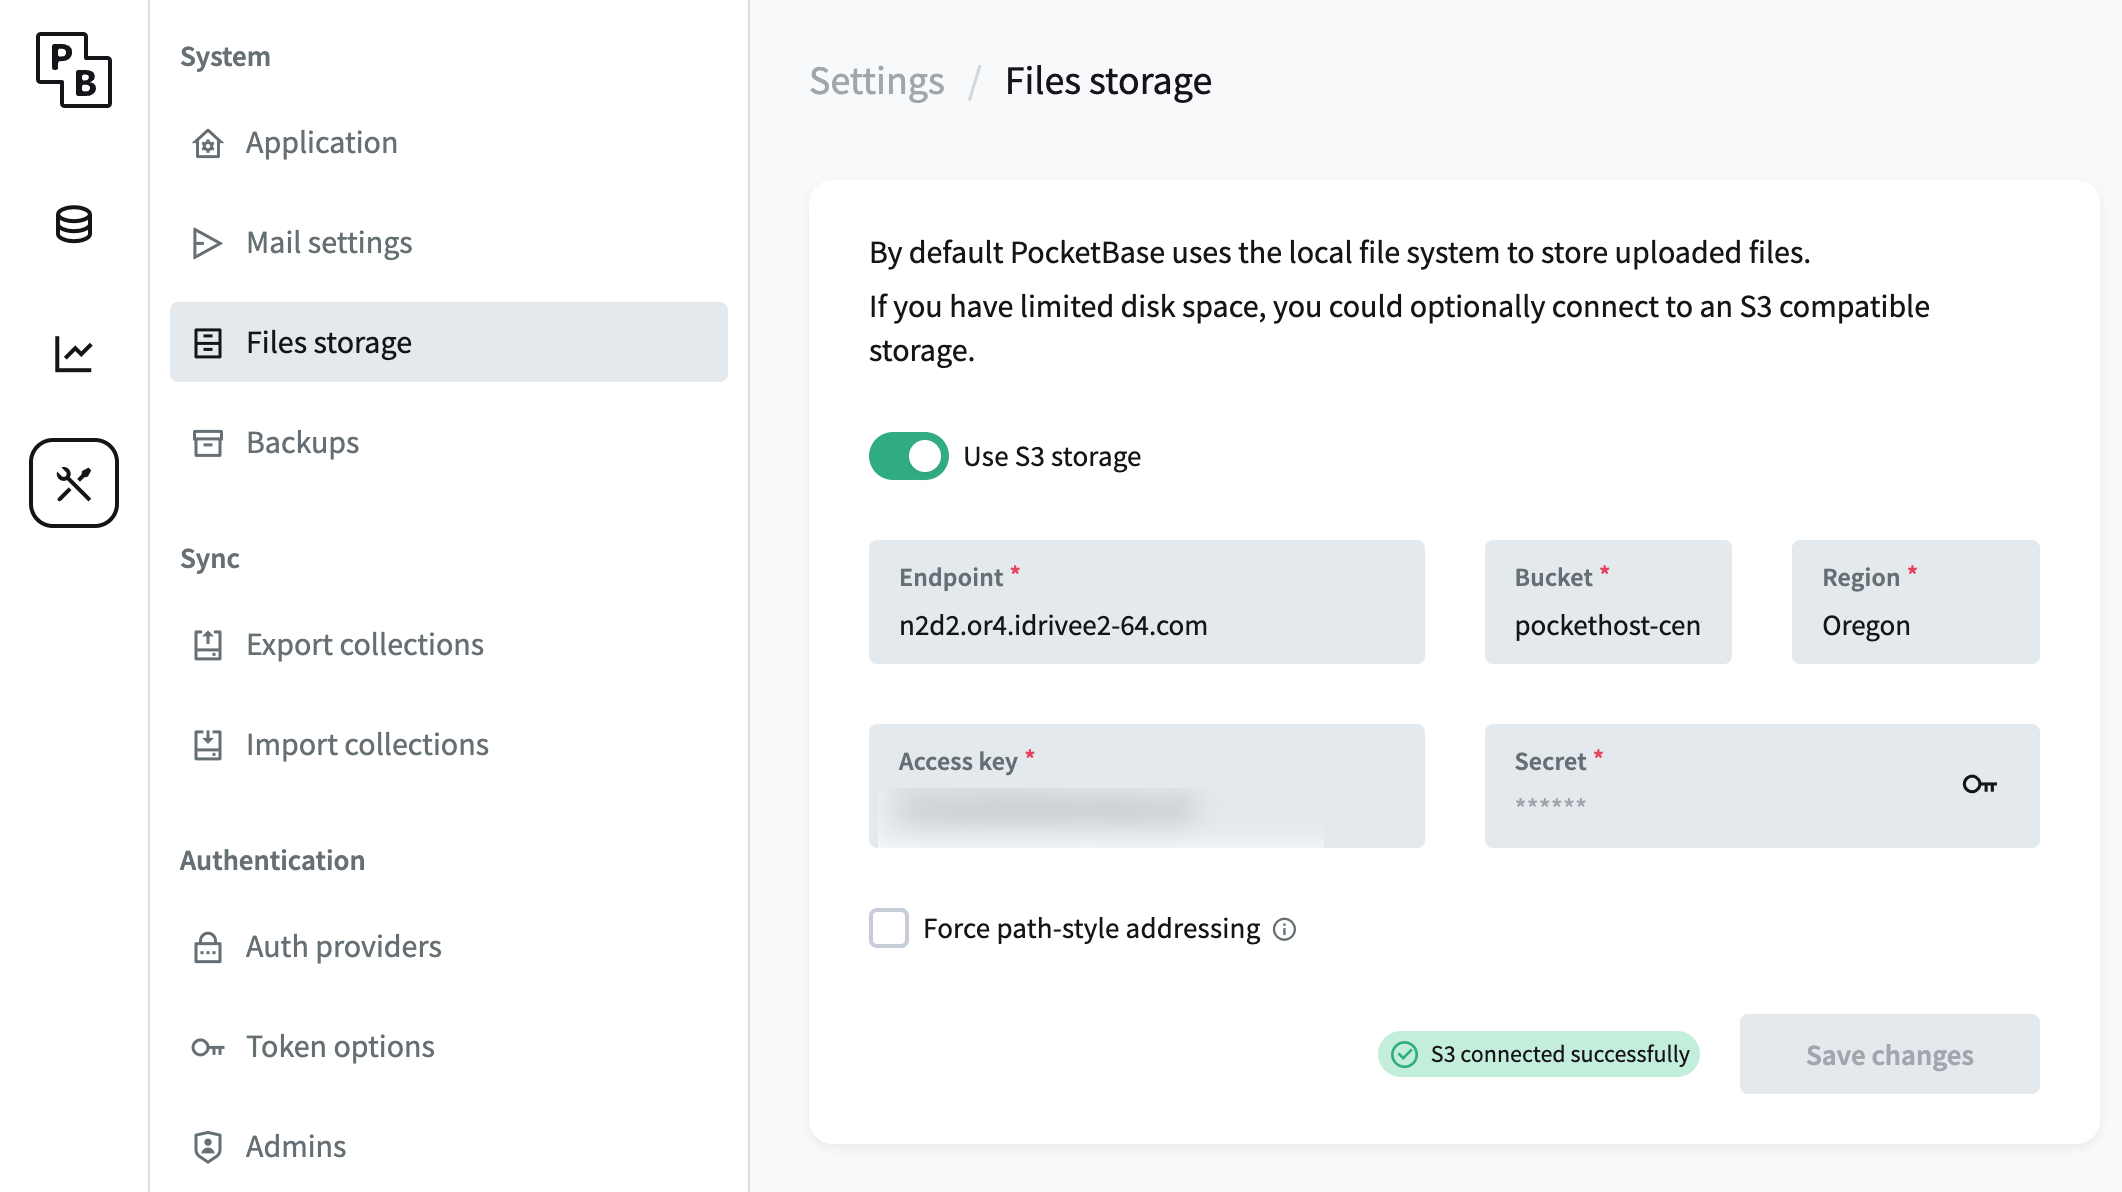Viewport: 2122px width, 1192px height.
Task: Click into the Endpoint input field
Action: point(1146,626)
